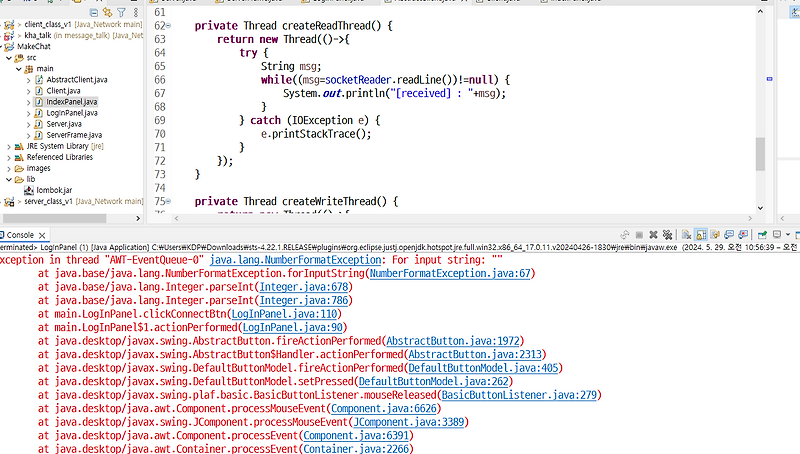This screenshot has height=454, width=800.
Task: Click main package icon
Action: (29, 69)
